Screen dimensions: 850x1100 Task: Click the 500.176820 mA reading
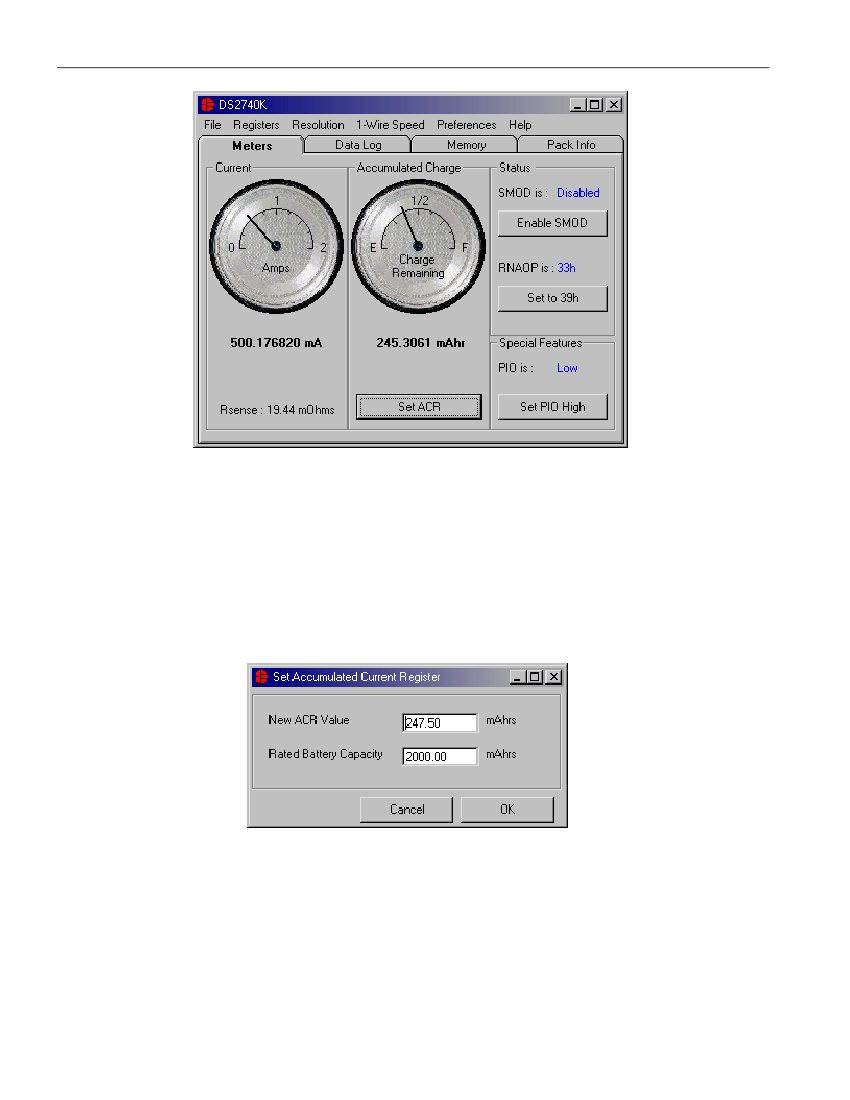[276, 343]
